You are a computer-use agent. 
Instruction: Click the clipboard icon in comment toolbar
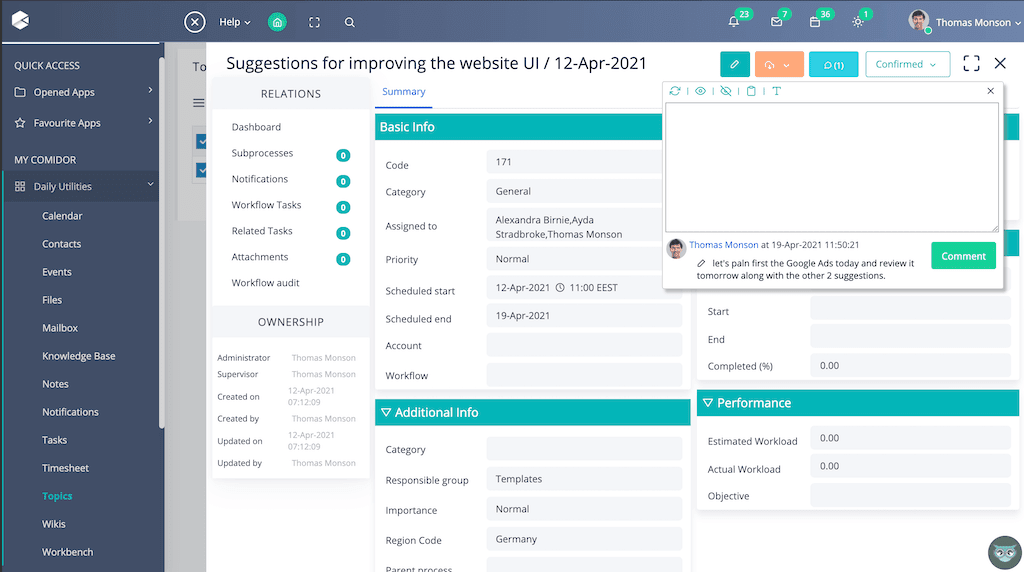tap(751, 91)
